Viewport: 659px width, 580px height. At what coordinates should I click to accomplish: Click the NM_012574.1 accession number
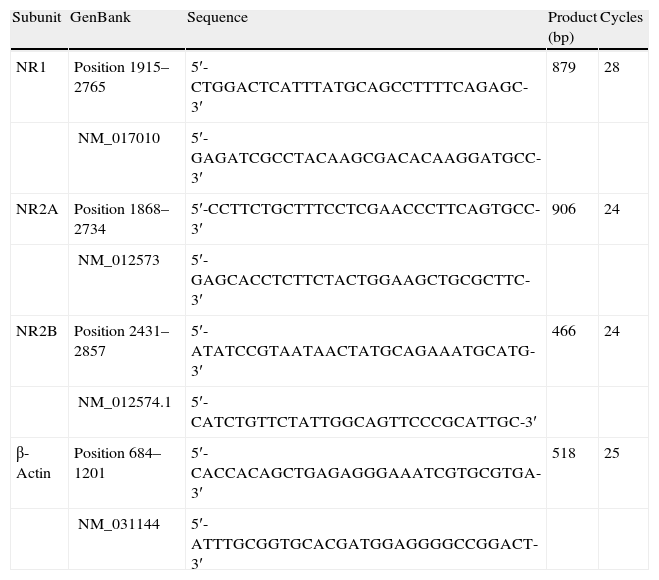[125, 402]
